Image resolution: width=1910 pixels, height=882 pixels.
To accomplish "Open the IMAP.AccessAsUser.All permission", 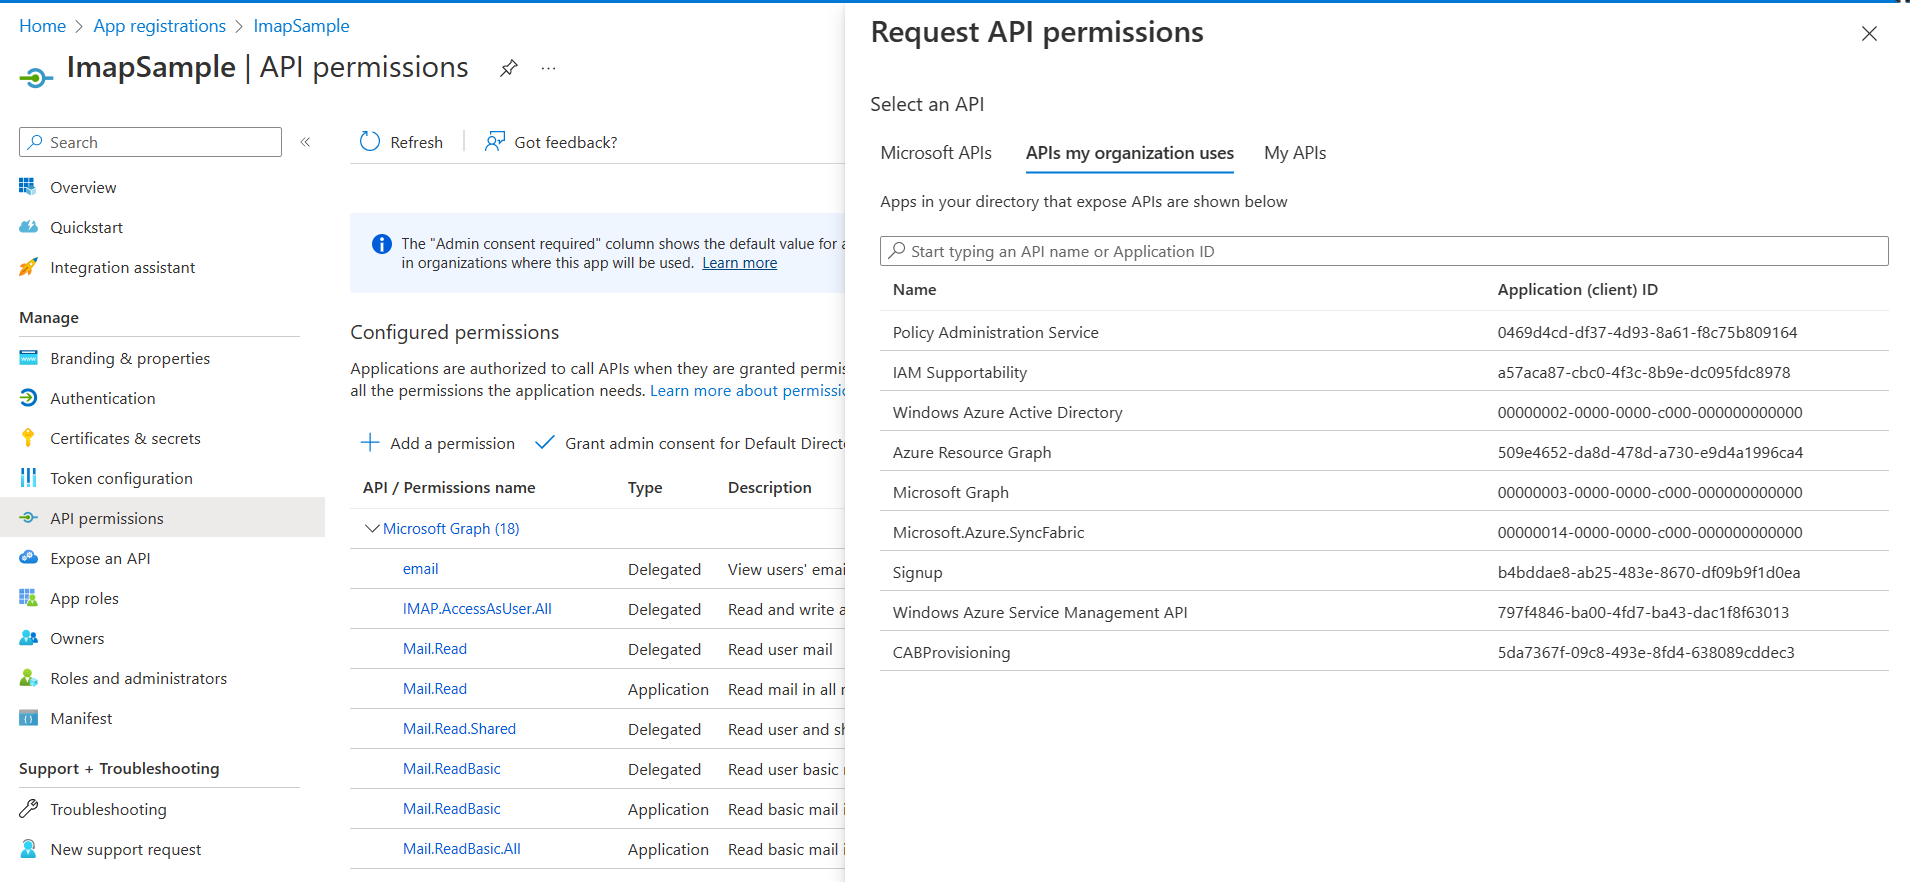I will pyautogui.click(x=477, y=608).
